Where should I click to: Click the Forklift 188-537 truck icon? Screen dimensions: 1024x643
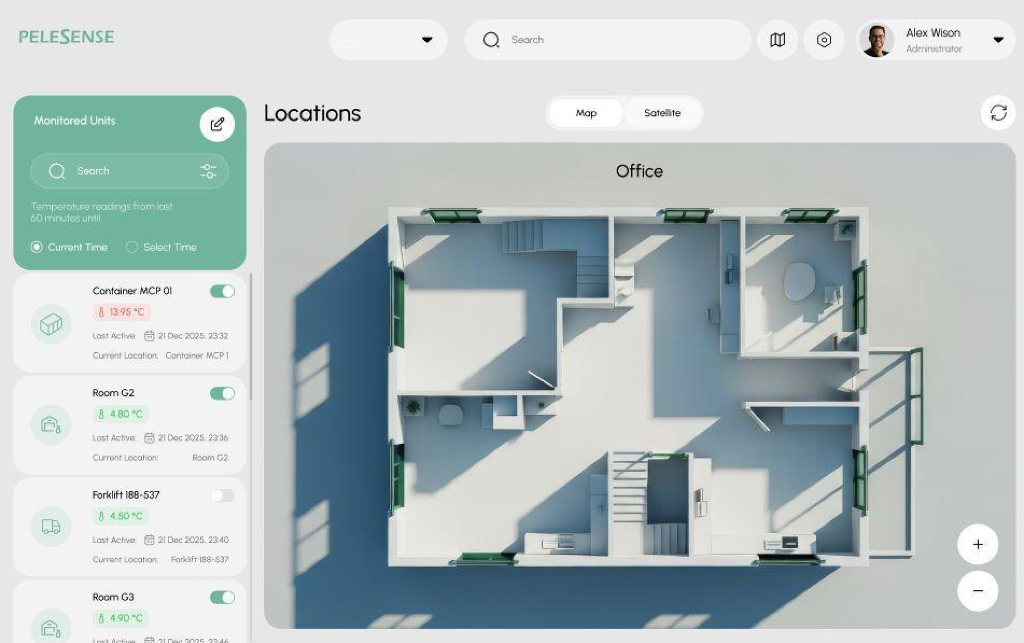(x=51, y=526)
